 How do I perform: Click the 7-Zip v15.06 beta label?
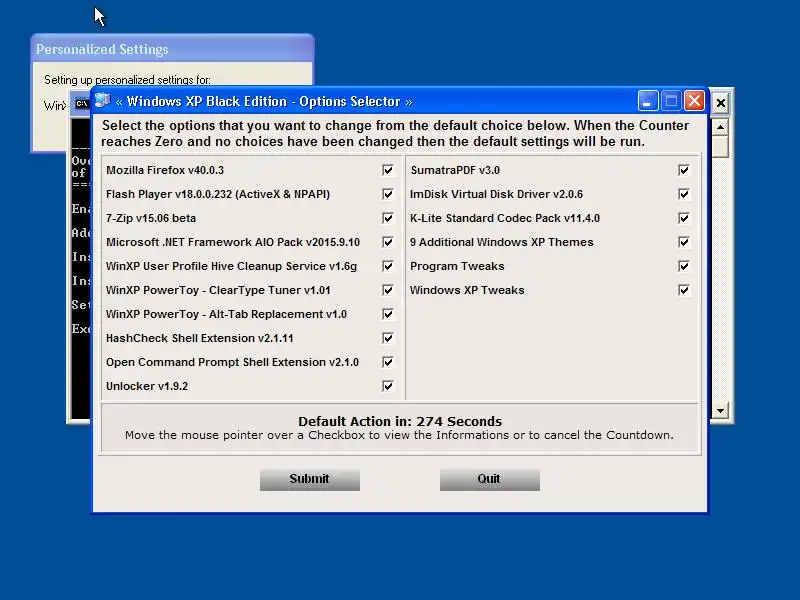[151, 218]
